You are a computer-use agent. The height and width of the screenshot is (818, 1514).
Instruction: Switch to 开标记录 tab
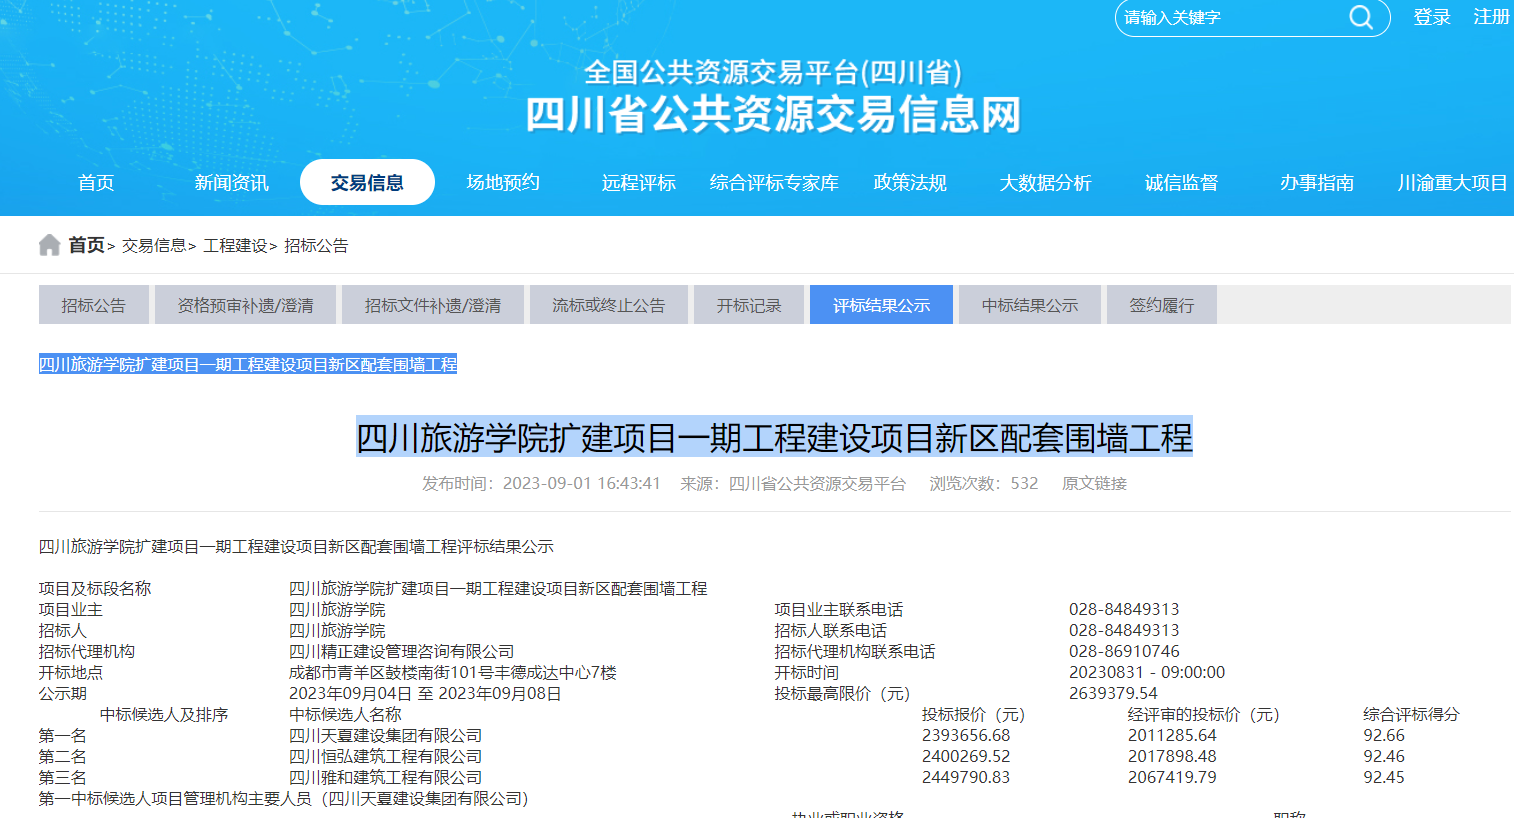click(x=749, y=305)
